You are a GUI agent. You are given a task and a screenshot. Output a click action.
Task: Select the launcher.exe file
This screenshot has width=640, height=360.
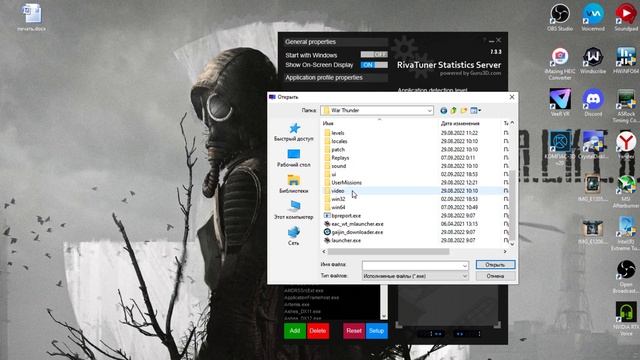[x=346, y=240]
